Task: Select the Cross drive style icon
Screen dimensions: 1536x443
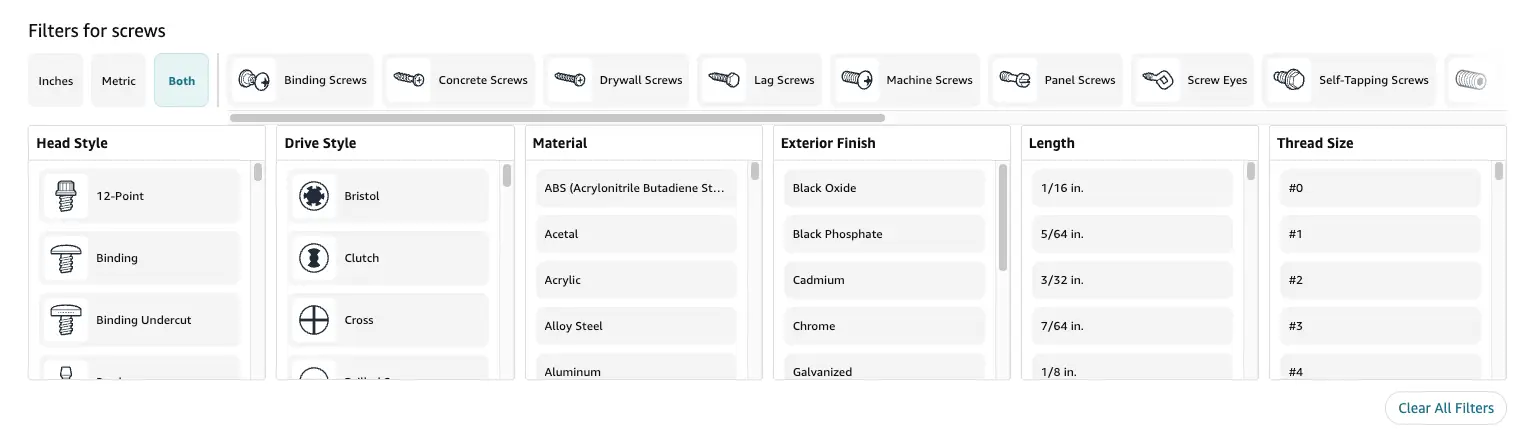Action: [x=314, y=320]
